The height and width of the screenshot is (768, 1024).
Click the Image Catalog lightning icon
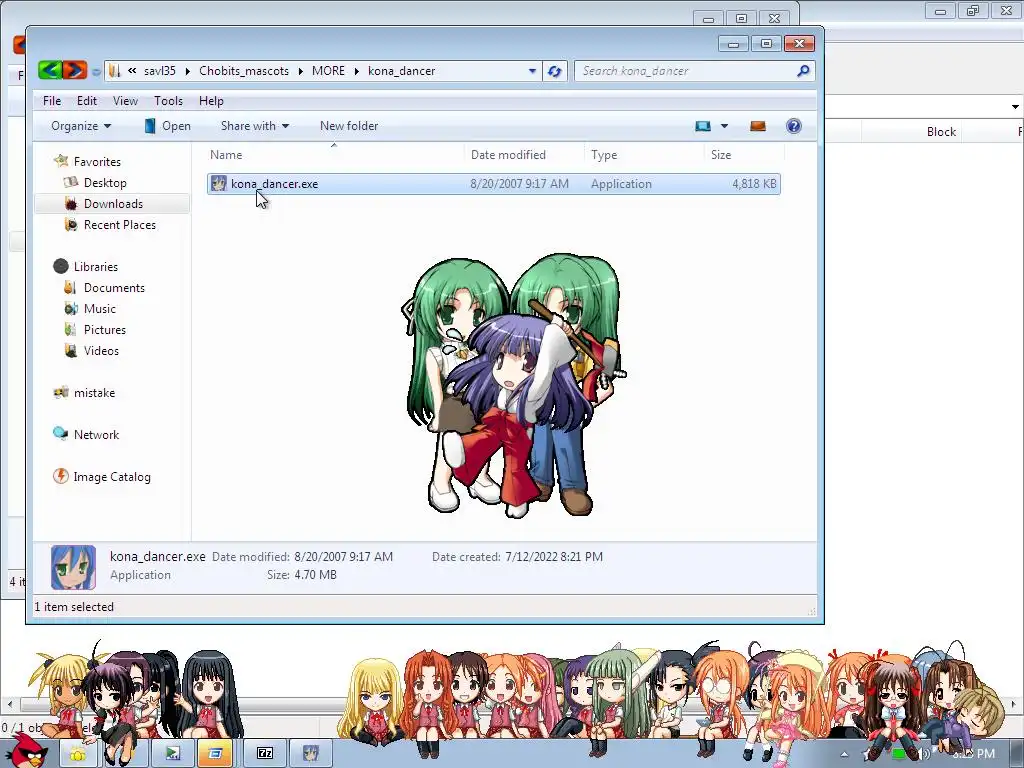[x=61, y=476]
